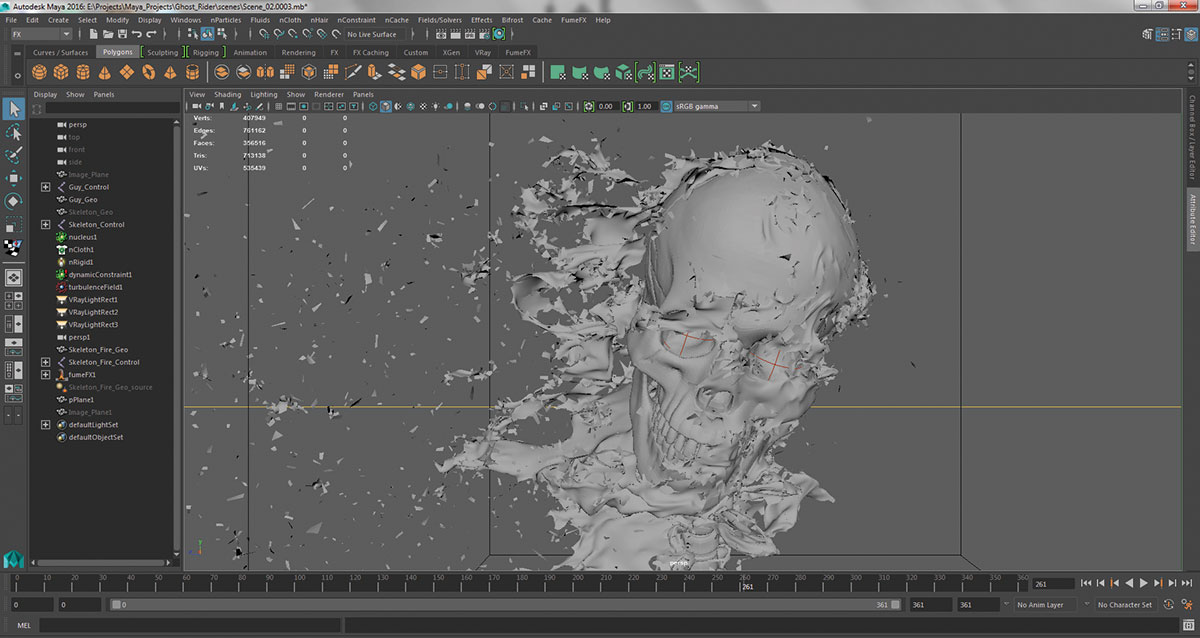Click the current frame field showing 261
Image resolution: width=1200 pixels, height=638 pixels.
point(1054,583)
